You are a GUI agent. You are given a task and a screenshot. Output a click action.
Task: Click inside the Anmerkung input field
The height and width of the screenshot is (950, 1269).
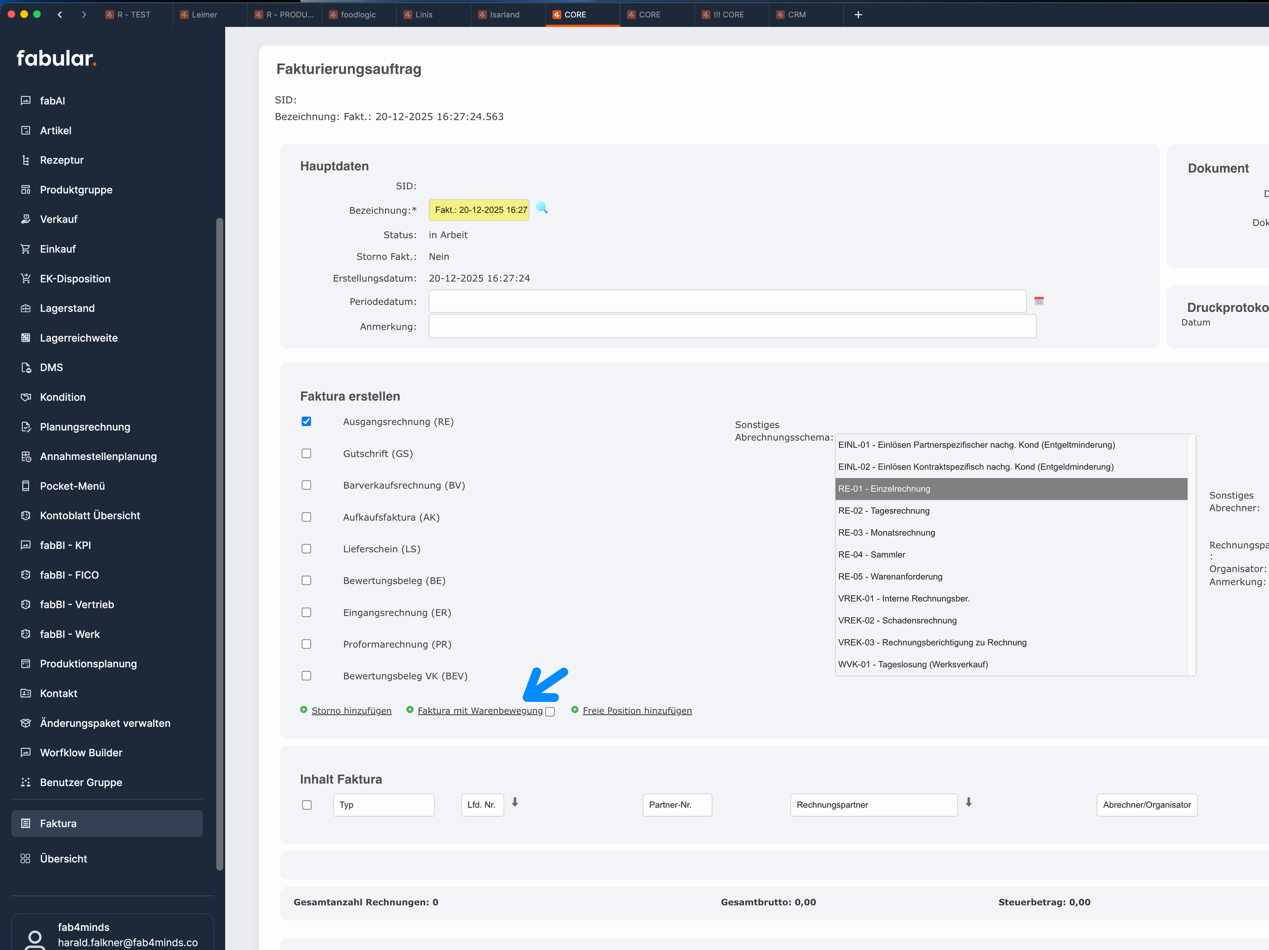[732, 324]
